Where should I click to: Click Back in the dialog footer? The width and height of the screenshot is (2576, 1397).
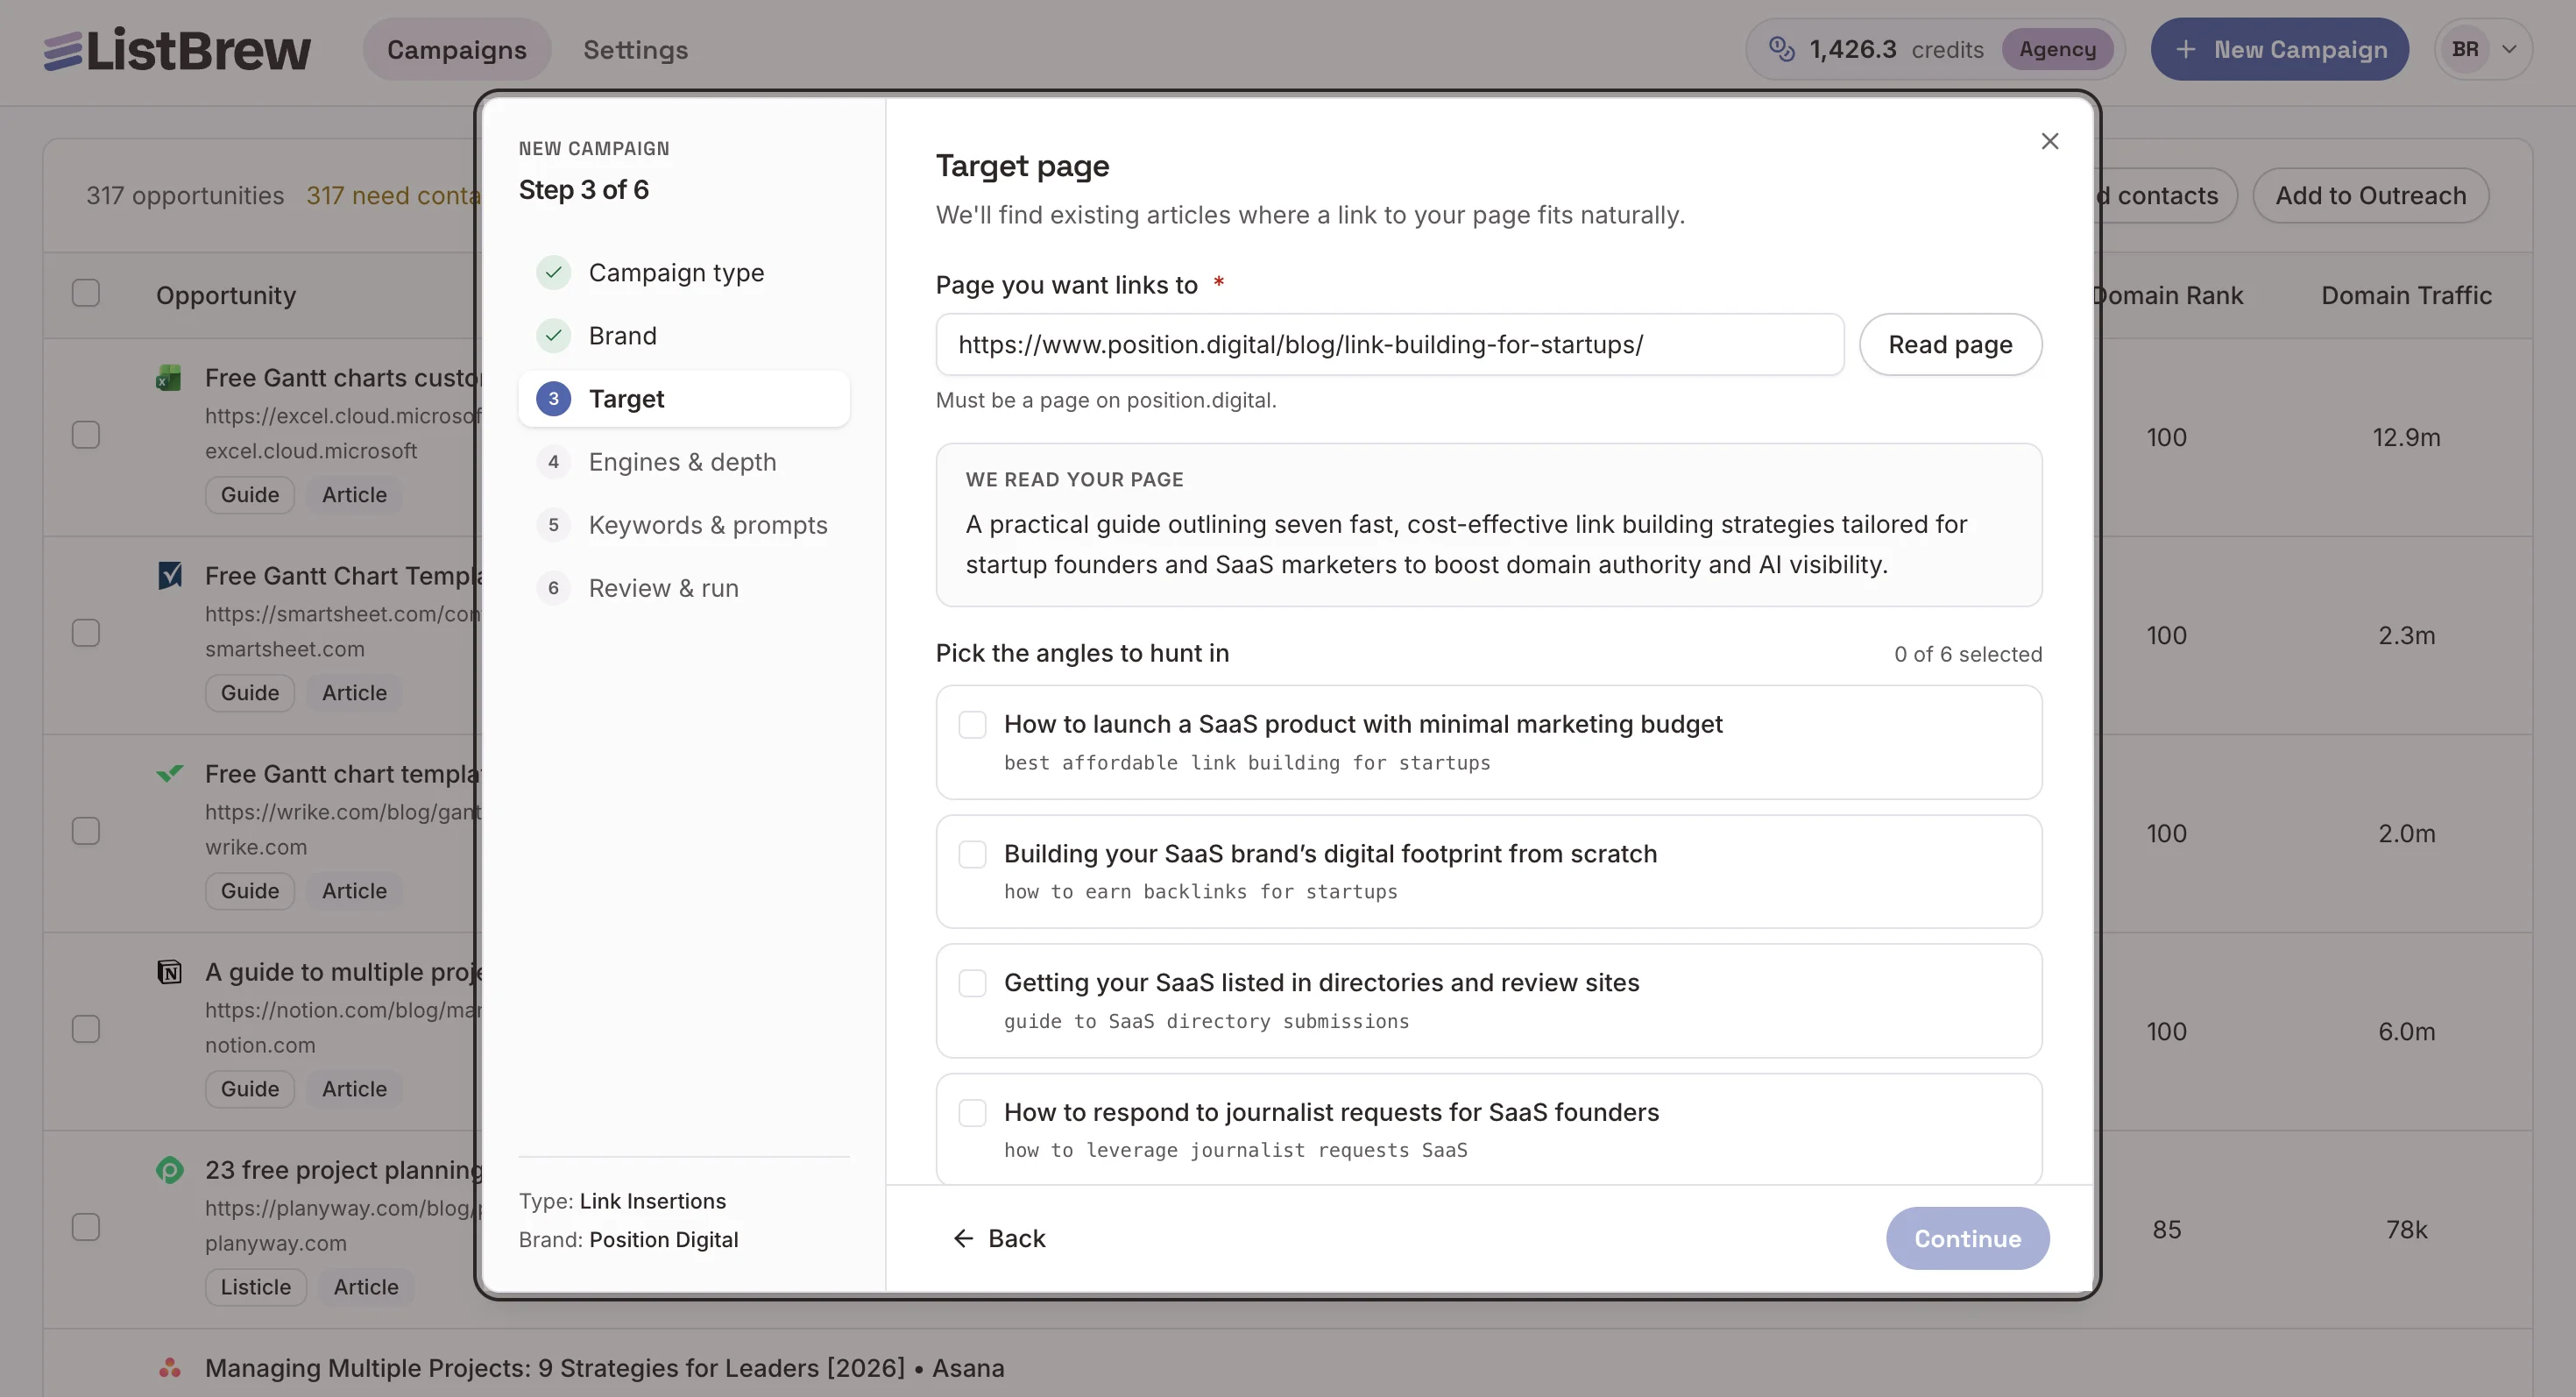pyautogui.click(x=998, y=1238)
